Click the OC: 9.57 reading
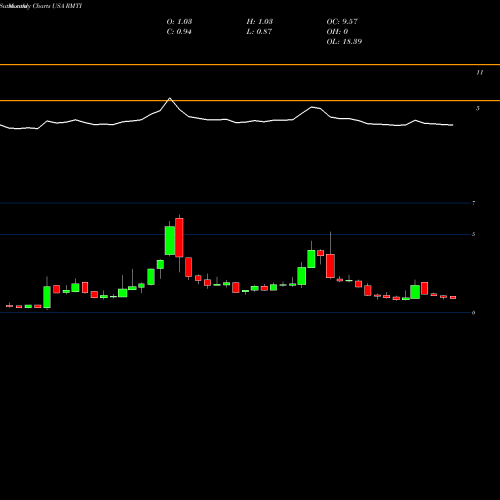 [x=342, y=22]
